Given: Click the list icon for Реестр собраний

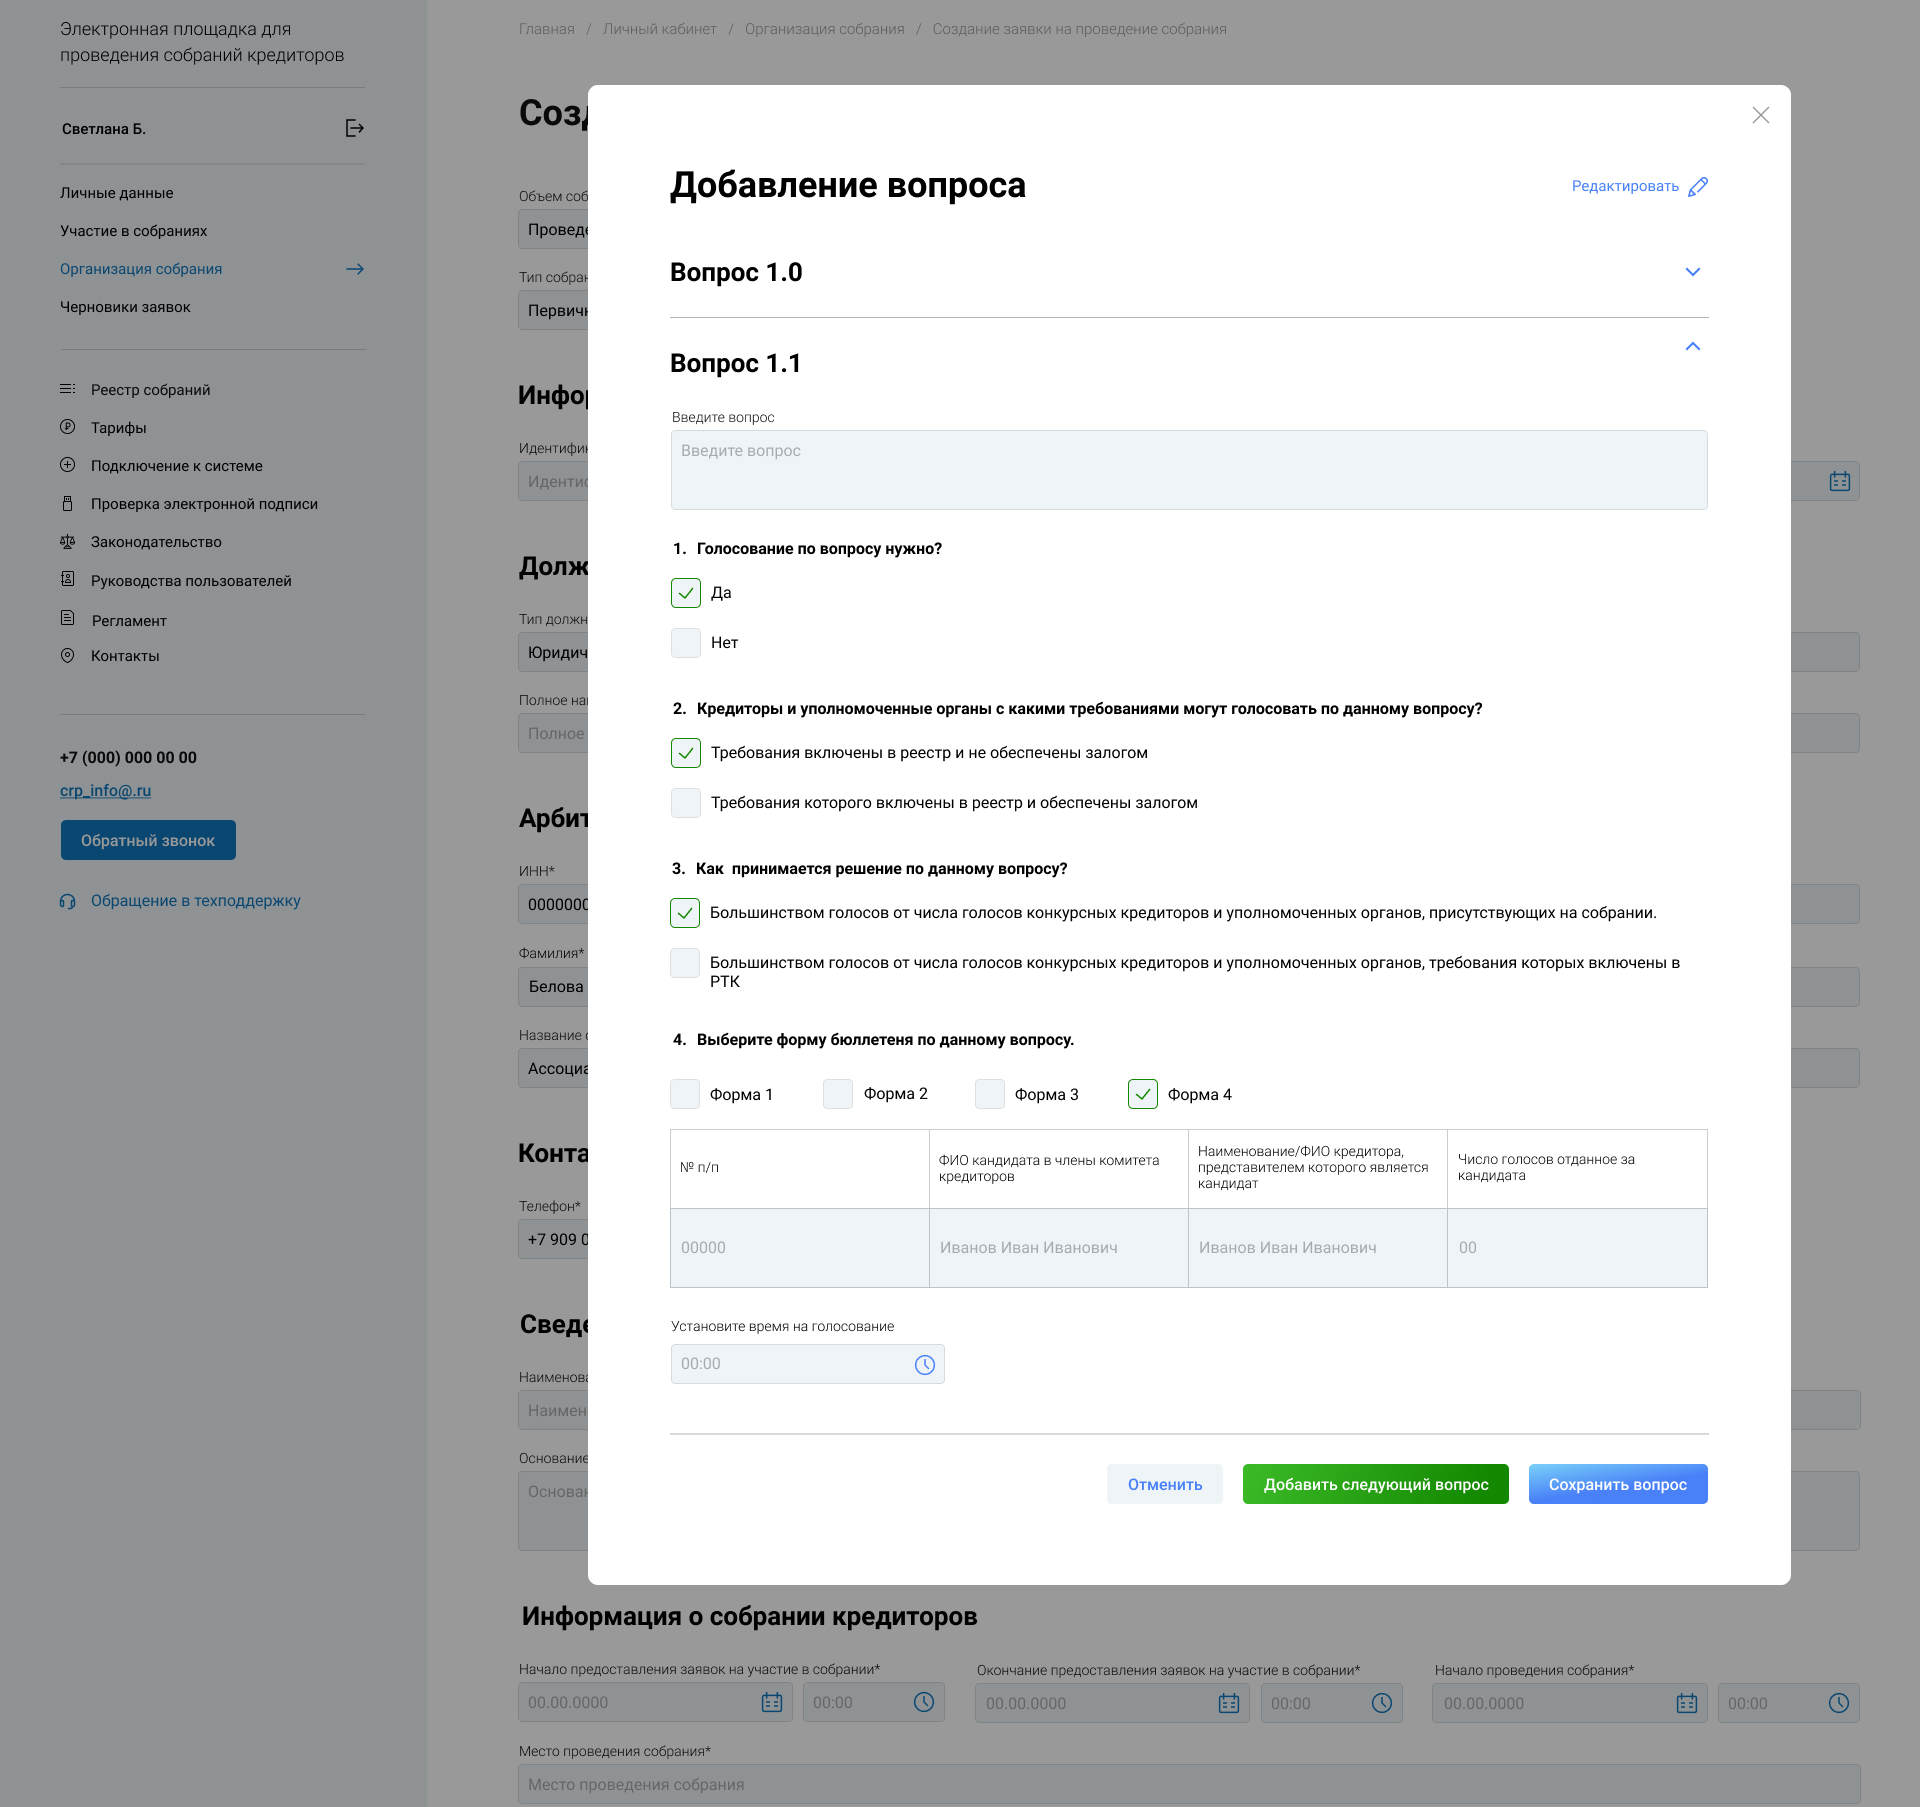Looking at the screenshot, I should 67,389.
